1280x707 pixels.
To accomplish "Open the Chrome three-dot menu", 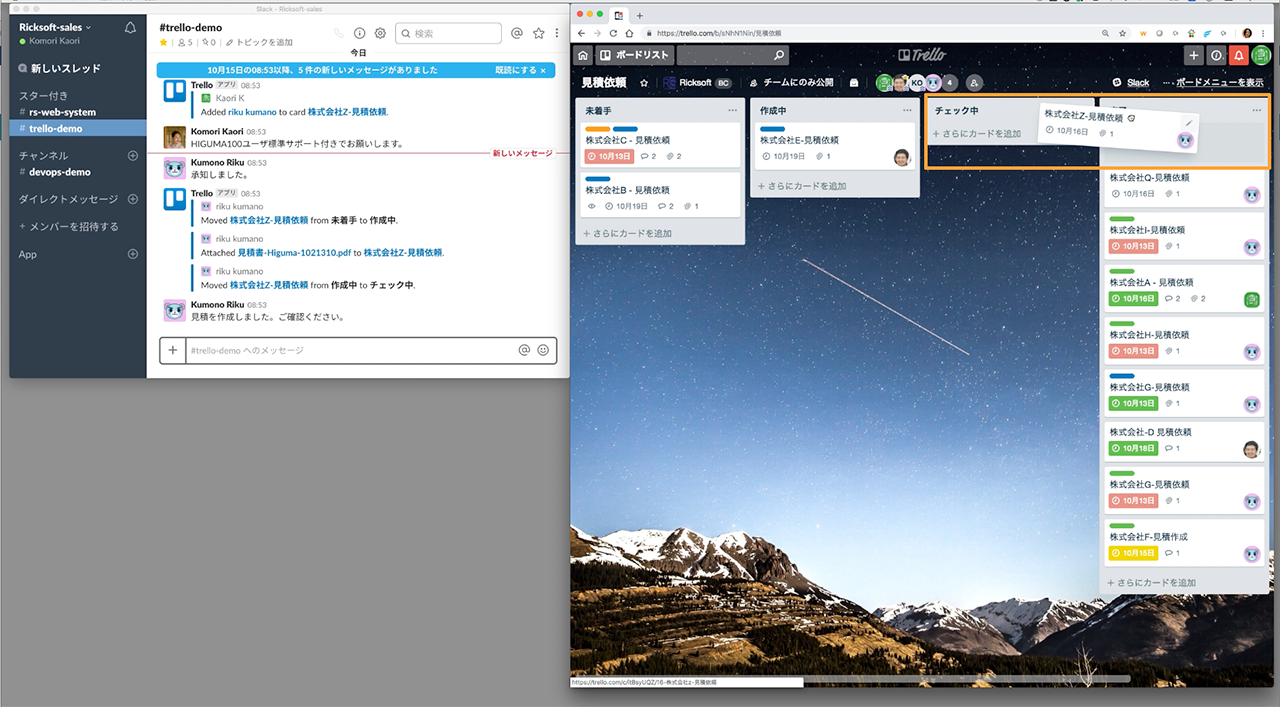I will pos(1264,33).
